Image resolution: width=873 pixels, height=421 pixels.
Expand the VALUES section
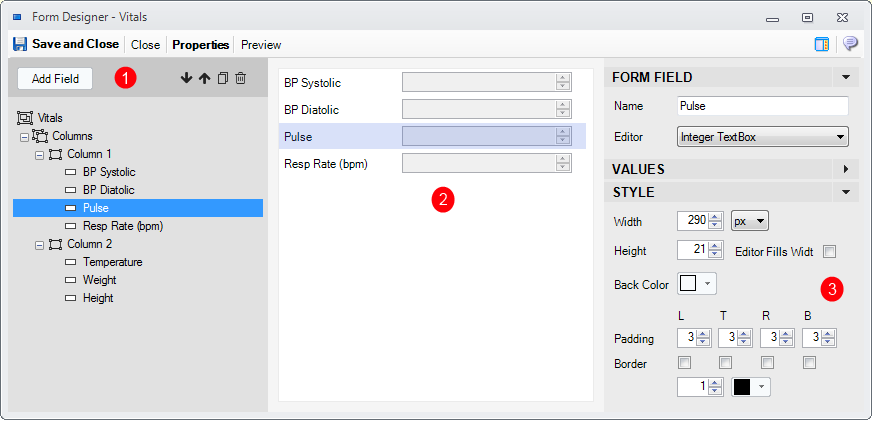(845, 169)
